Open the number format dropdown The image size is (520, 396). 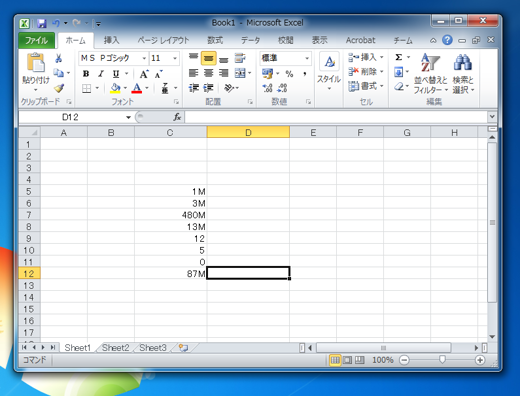coord(307,58)
